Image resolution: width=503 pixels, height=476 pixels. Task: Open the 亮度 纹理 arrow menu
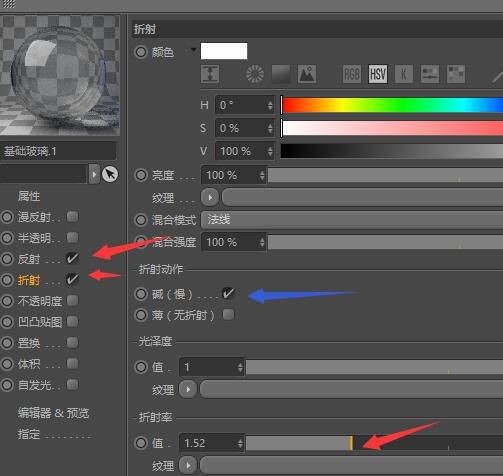coord(210,197)
